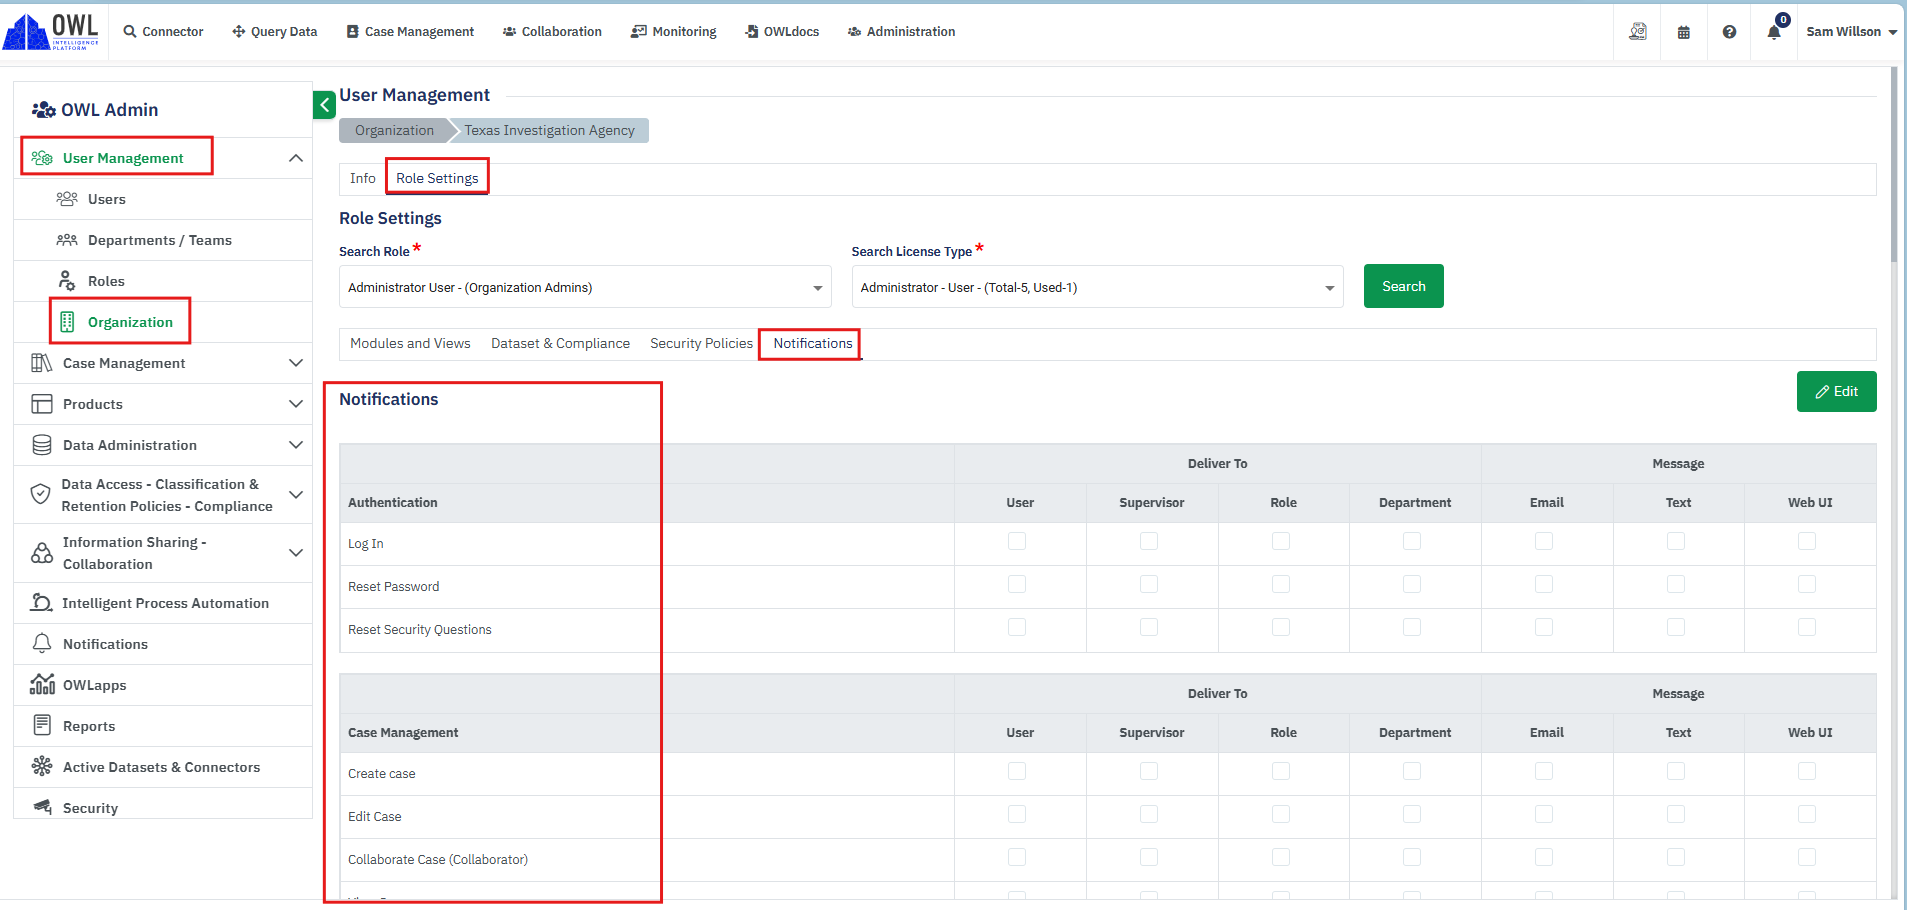
Task: Open the Query Data menu
Action: [275, 32]
